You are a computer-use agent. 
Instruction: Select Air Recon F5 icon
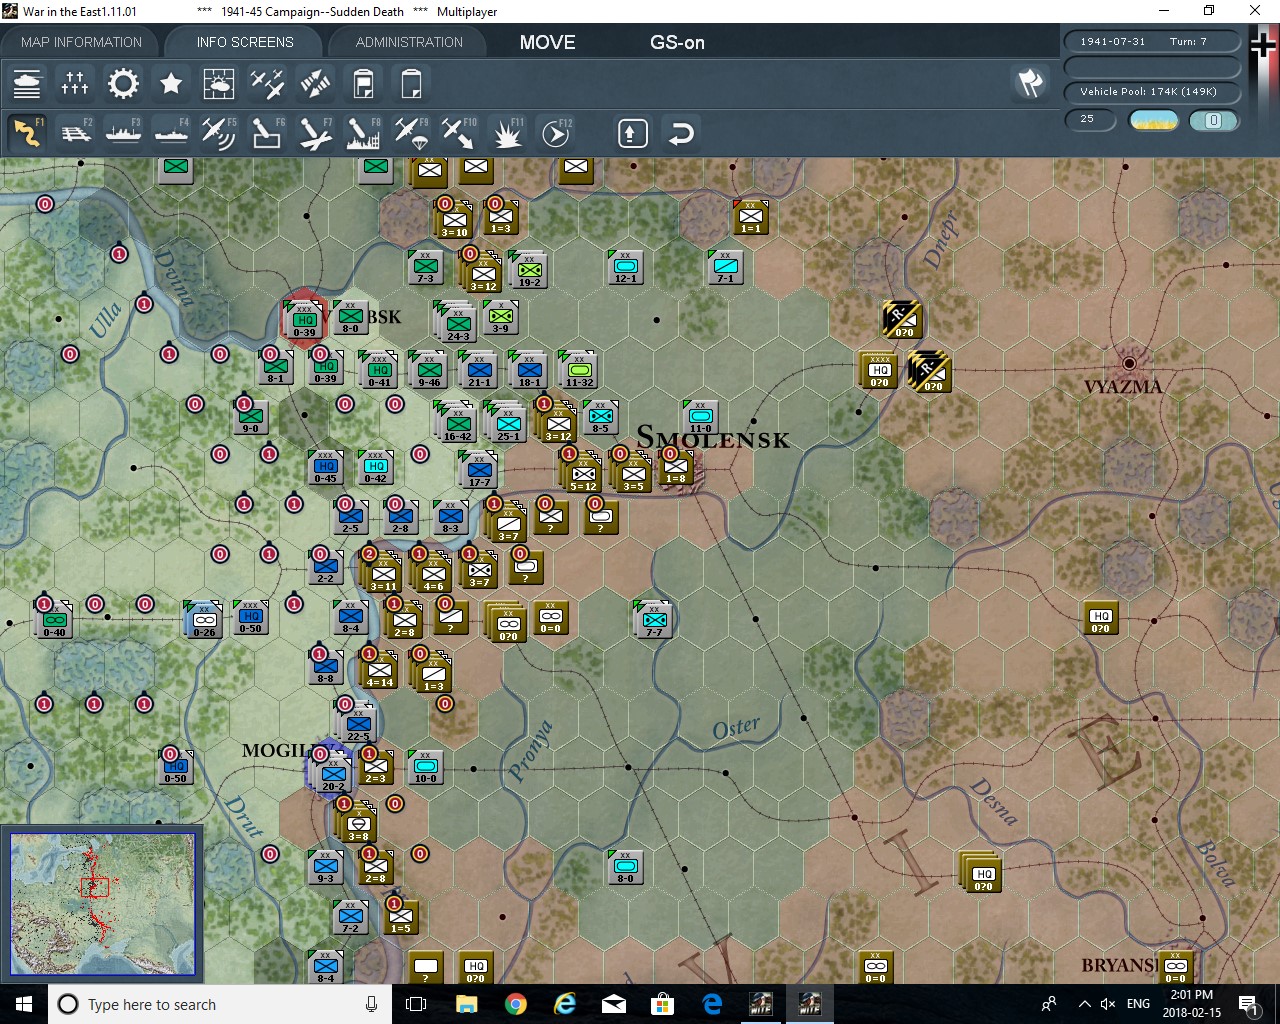tap(219, 132)
